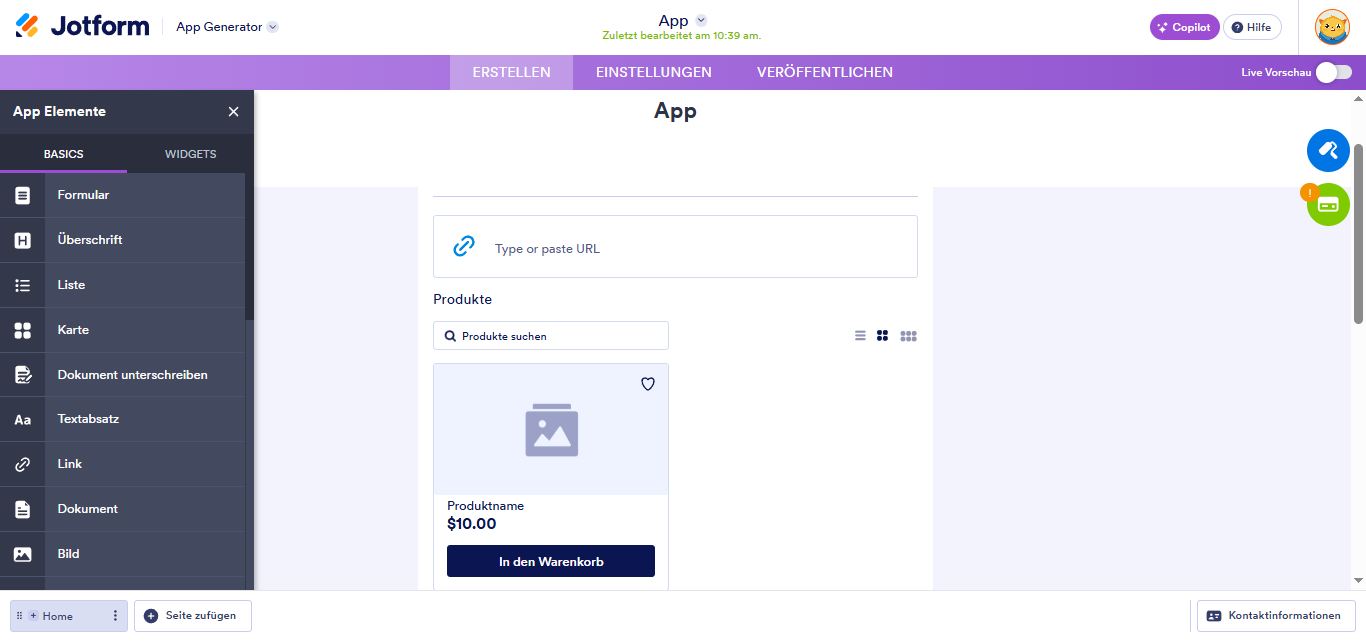Open the WIDGETS tab in App Elemente
Image resolution: width=1366 pixels, height=641 pixels.
[190, 153]
